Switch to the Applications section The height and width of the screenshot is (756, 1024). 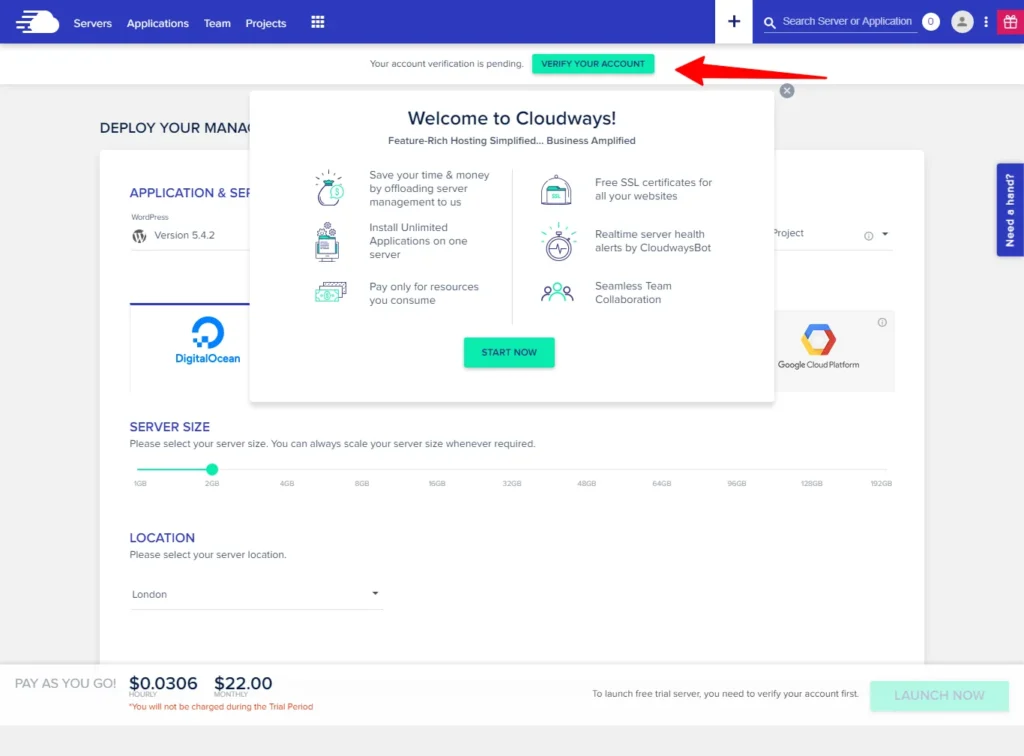tap(157, 23)
